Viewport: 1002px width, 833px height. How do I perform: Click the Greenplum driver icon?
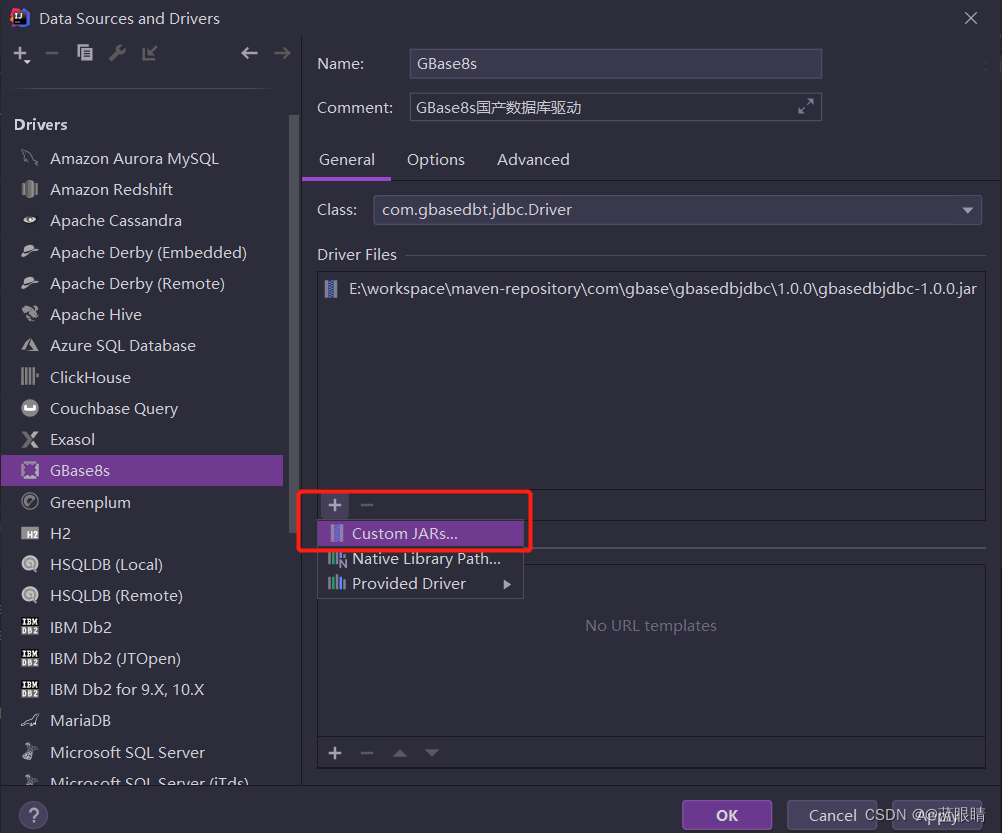click(x=29, y=502)
